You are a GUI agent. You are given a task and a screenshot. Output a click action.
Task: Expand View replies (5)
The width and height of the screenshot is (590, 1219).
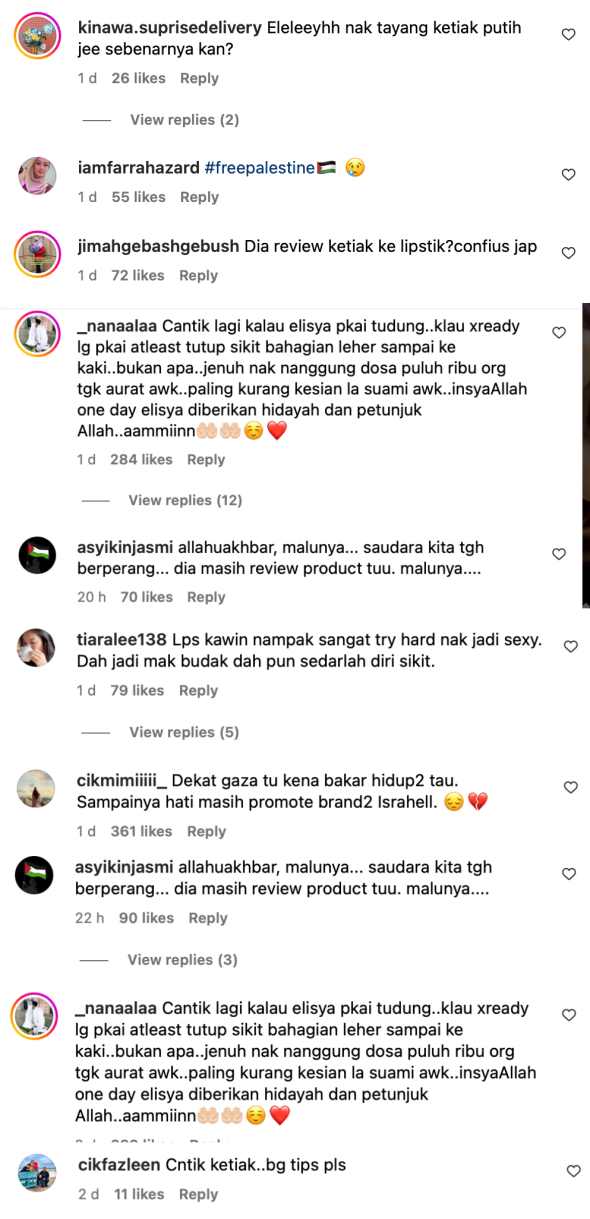184,732
